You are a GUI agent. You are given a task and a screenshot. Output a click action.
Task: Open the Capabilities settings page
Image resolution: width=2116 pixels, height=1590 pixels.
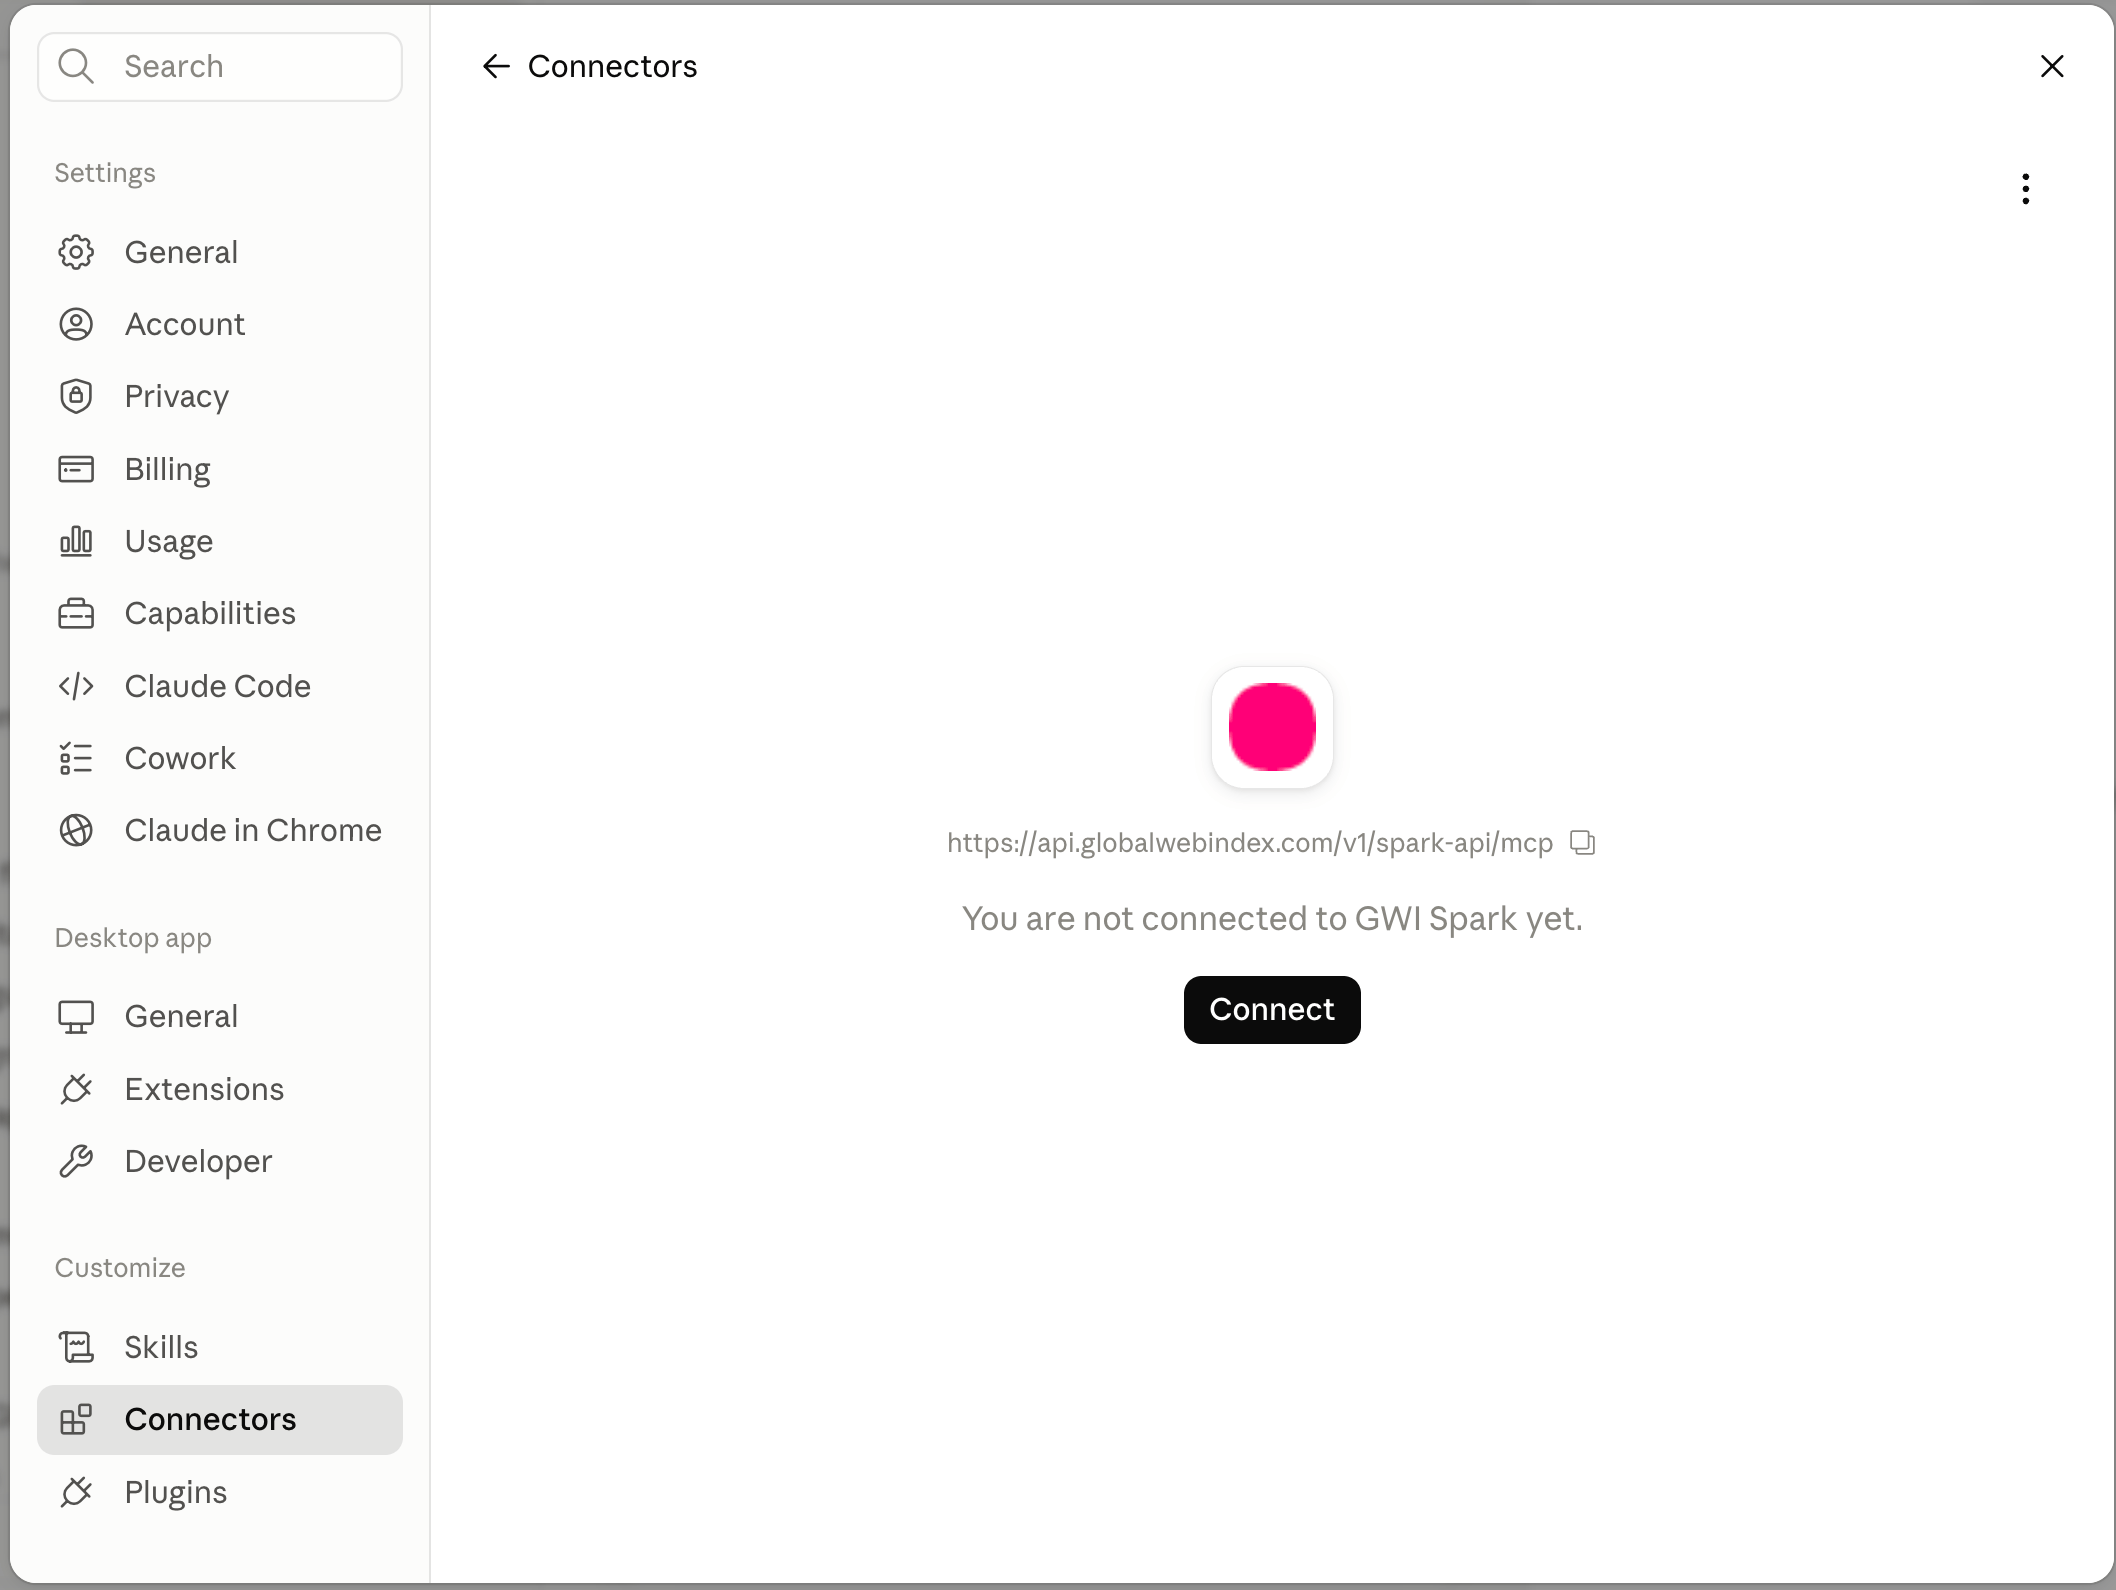(x=220, y=613)
